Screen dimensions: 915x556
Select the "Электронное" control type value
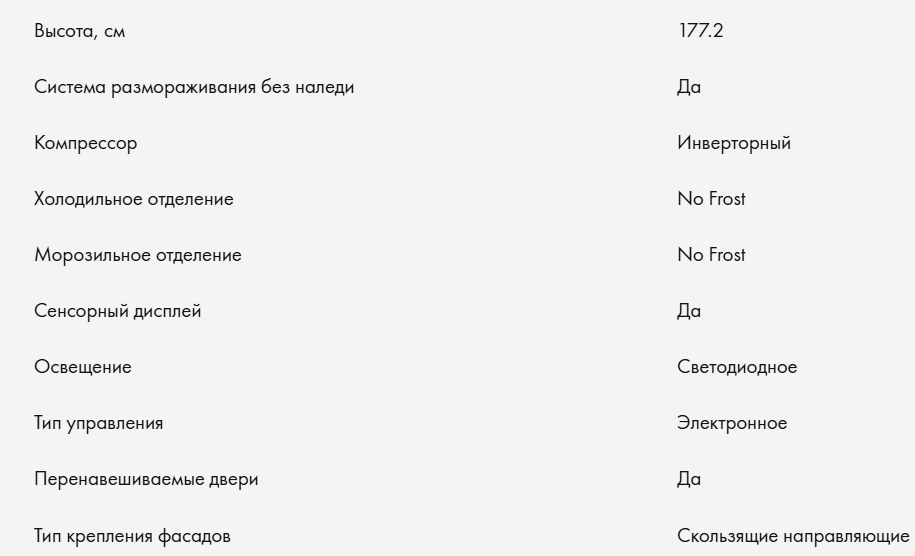click(732, 423)
